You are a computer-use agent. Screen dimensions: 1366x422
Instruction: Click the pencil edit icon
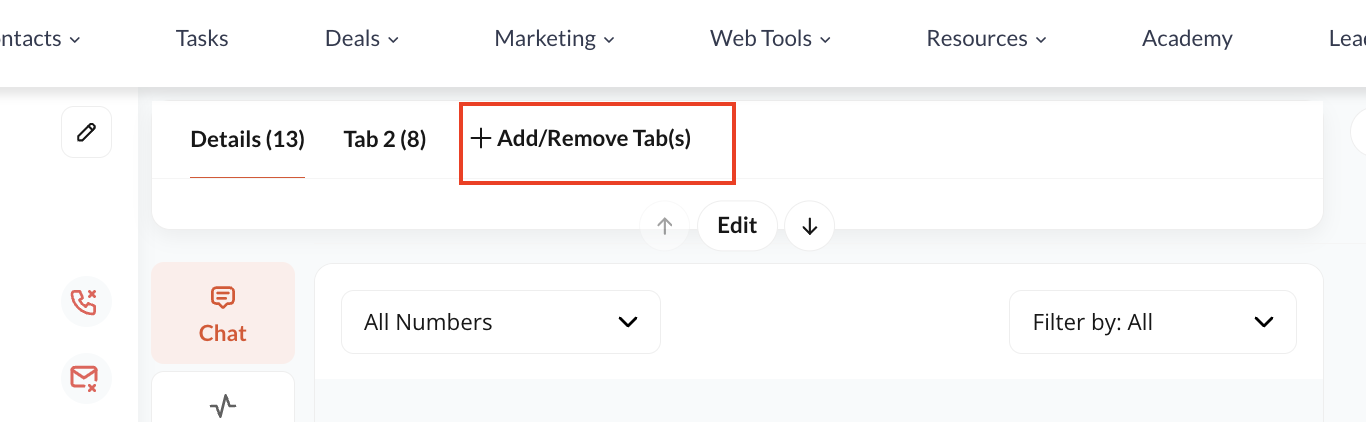87,132
